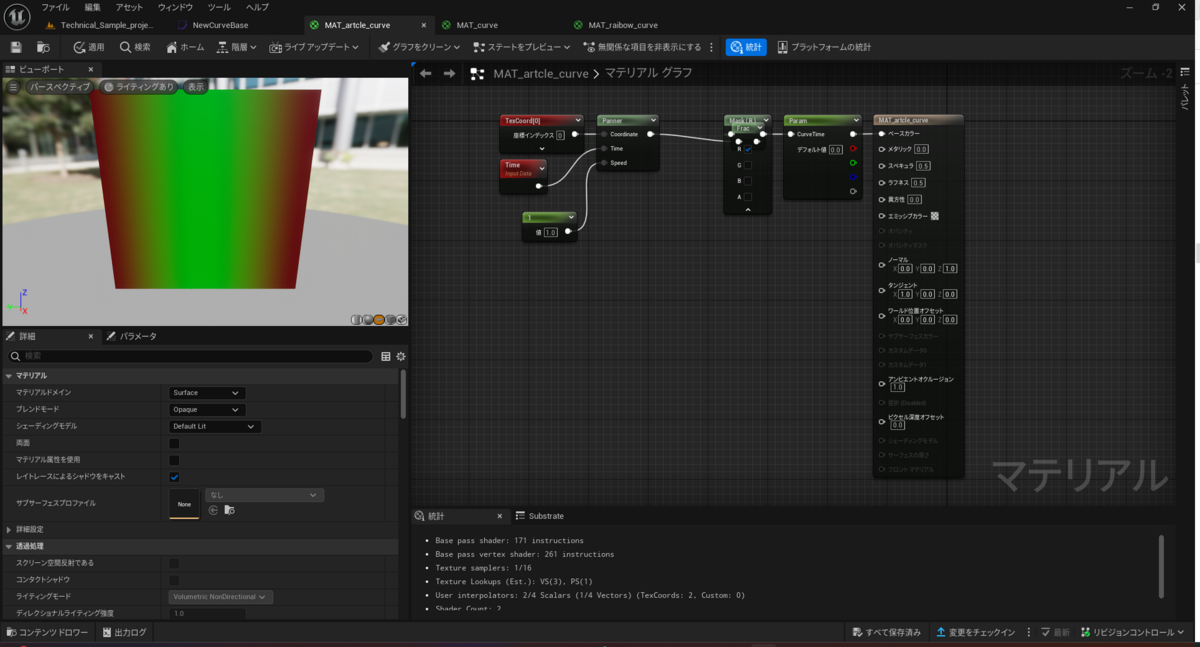Open コンテンツ ドロワー in the bottom bar
This screenshot has width=1200, height=647.
pos(48,632)
